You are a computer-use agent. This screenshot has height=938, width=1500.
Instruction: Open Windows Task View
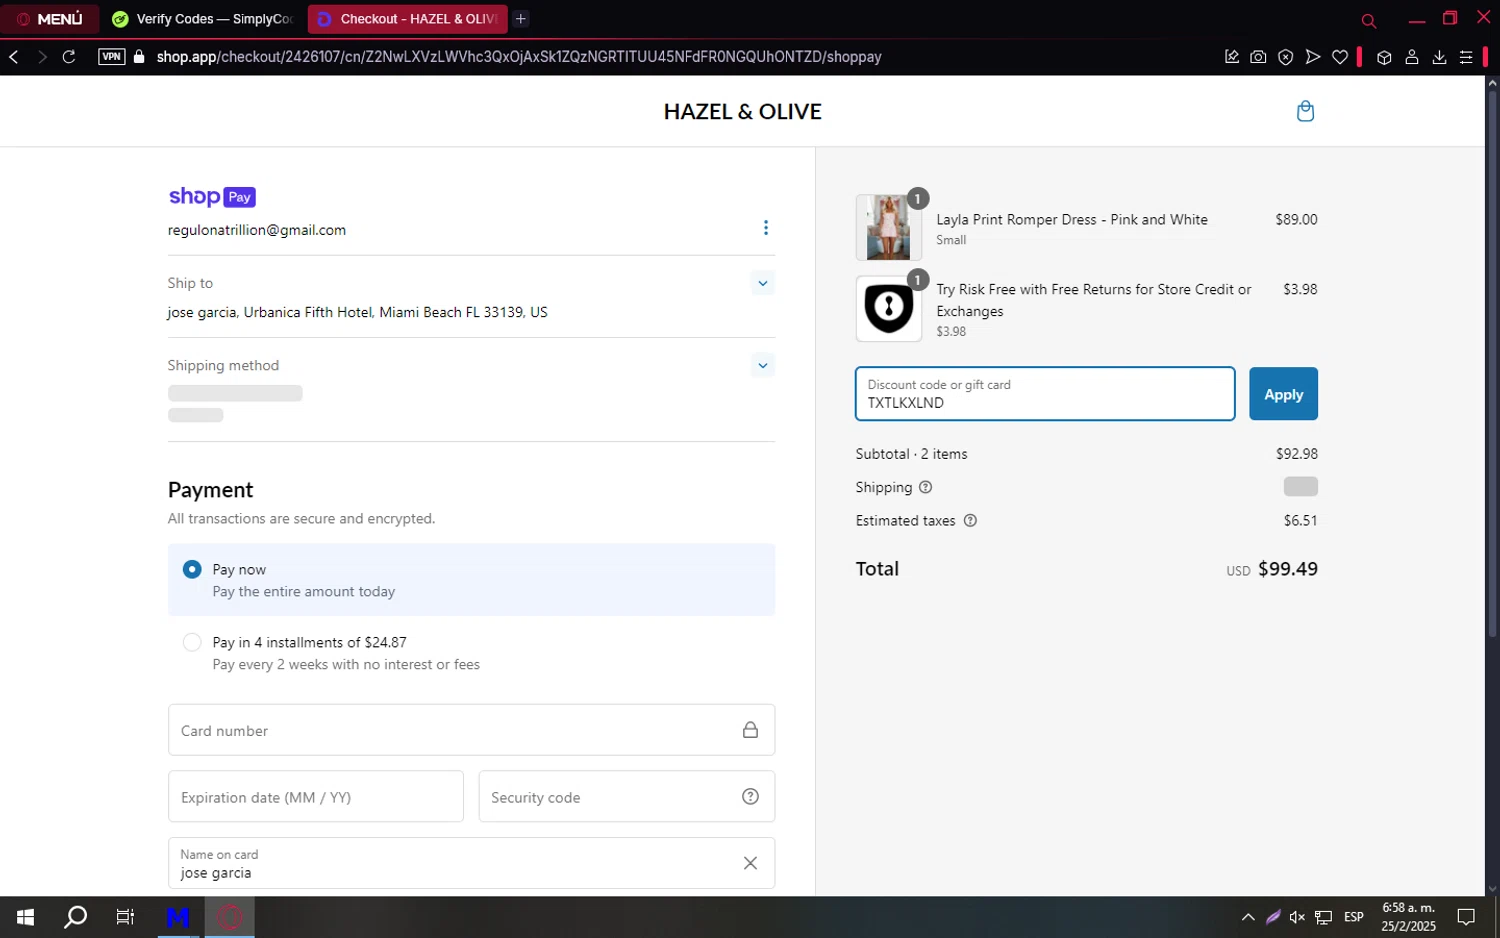[x=125, y=917]
